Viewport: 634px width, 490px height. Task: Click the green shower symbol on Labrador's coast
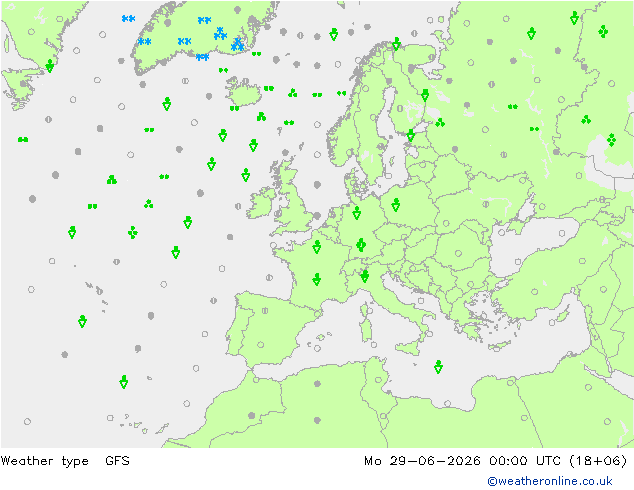click(50, 66)
